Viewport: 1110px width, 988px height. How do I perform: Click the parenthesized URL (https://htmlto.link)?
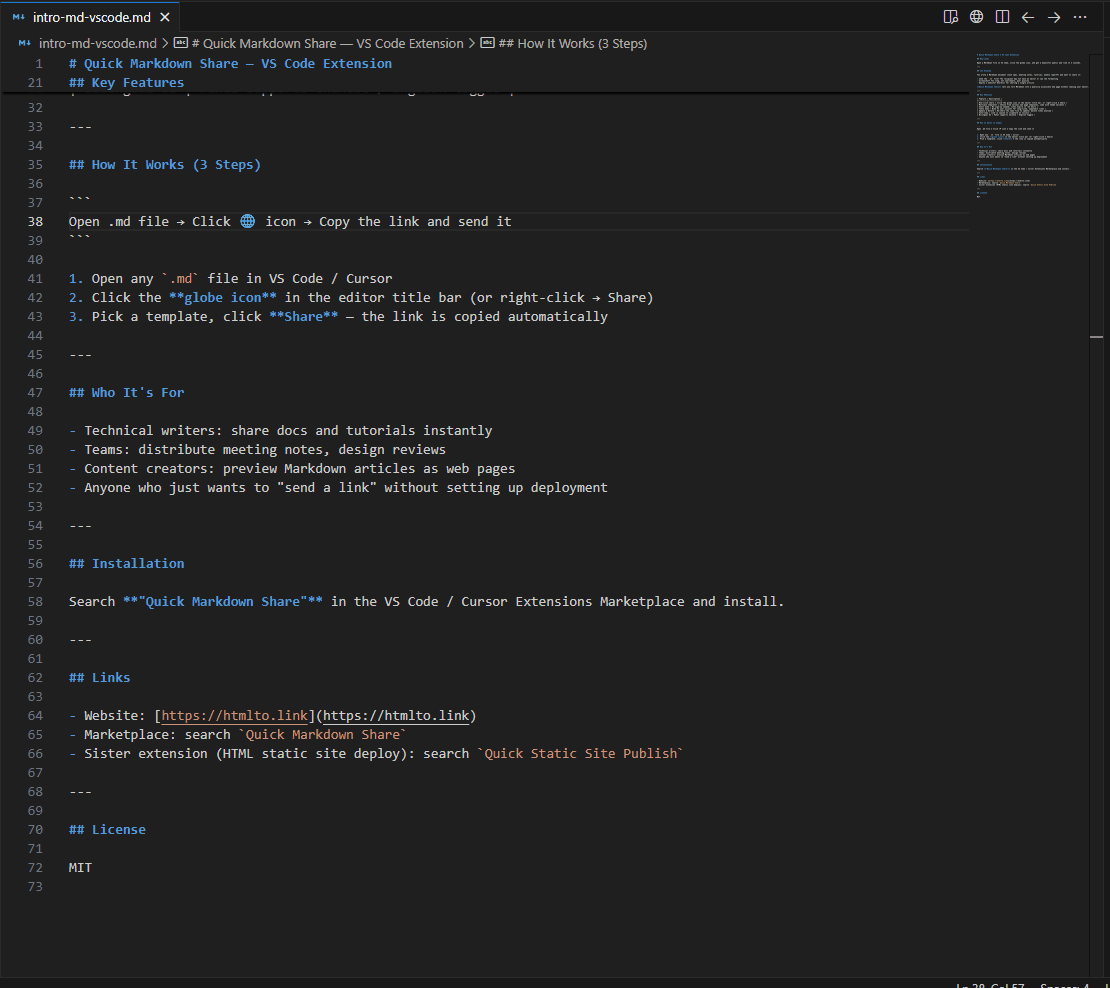[x=396, y=716]
